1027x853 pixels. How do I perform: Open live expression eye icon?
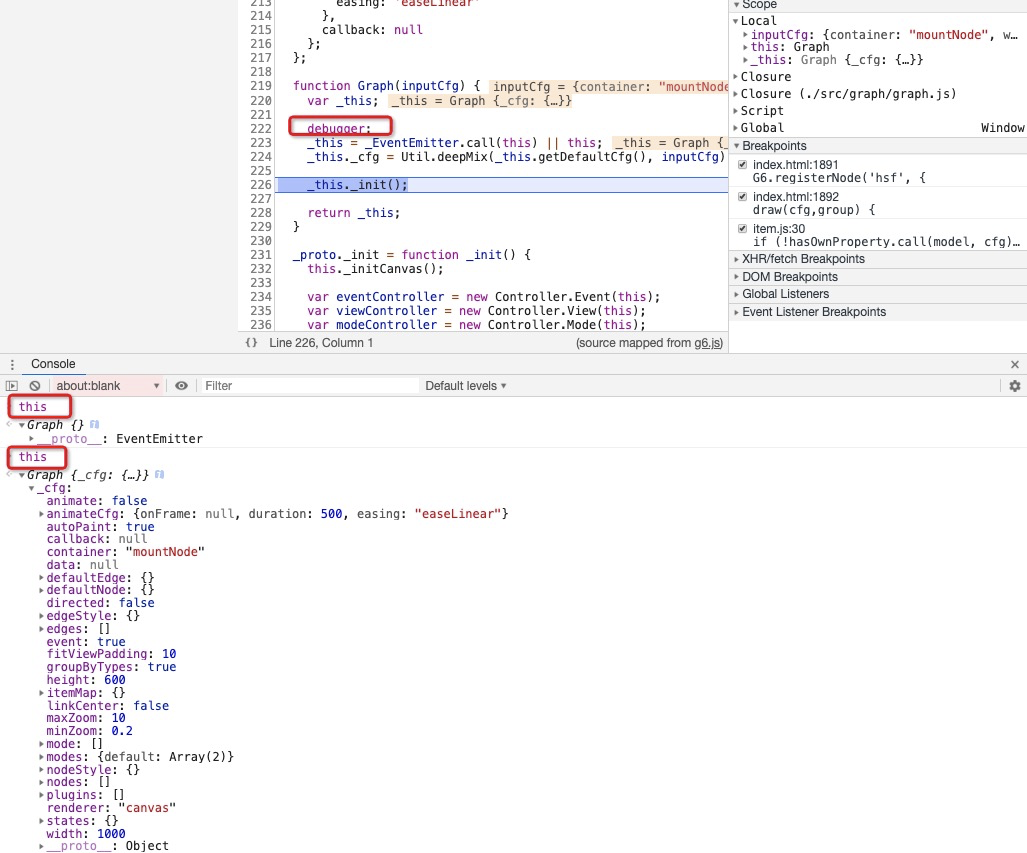[x=181, y=386]
